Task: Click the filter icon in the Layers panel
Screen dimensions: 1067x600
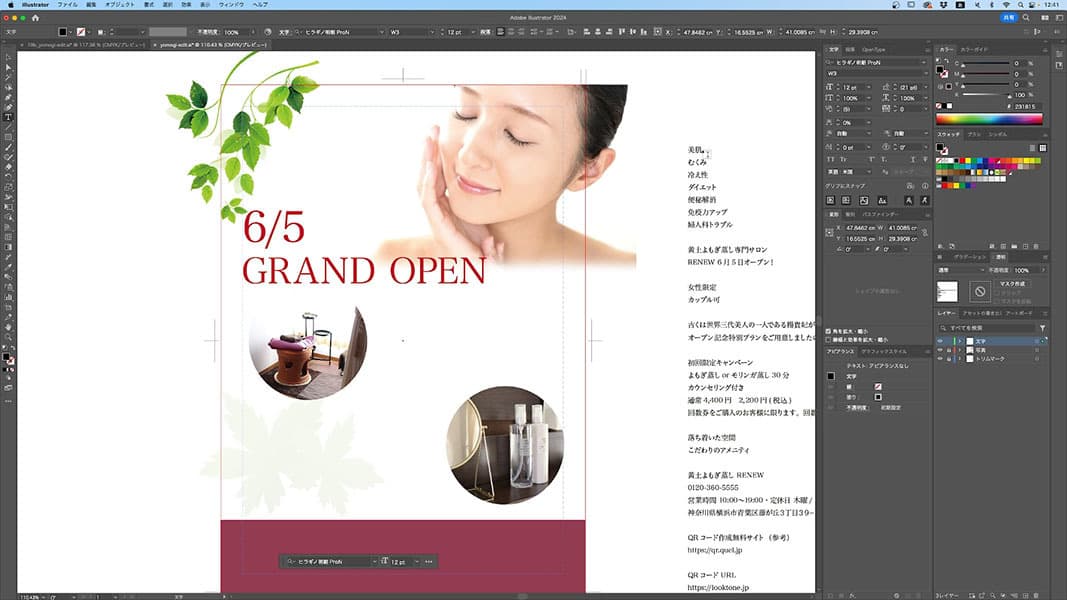Action: pos(1043,328)
